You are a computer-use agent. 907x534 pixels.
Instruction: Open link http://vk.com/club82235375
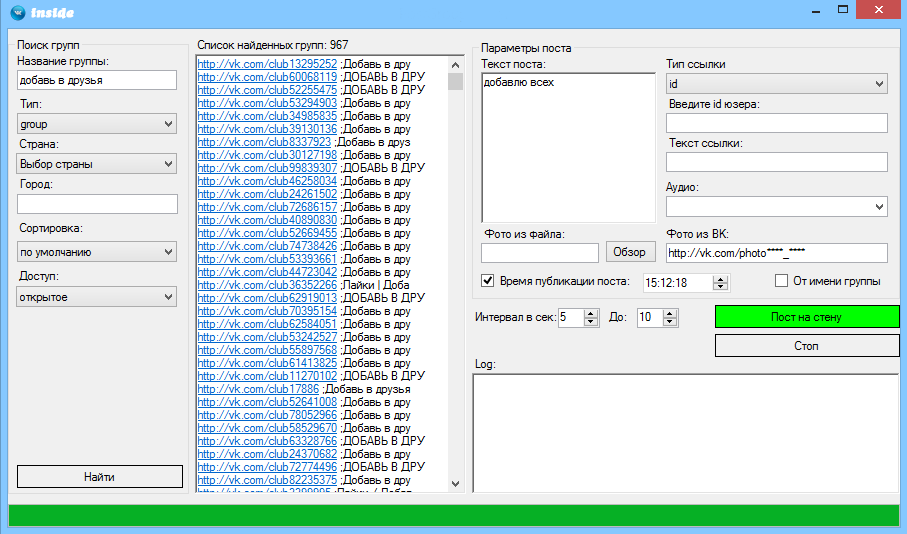[267, 480]
